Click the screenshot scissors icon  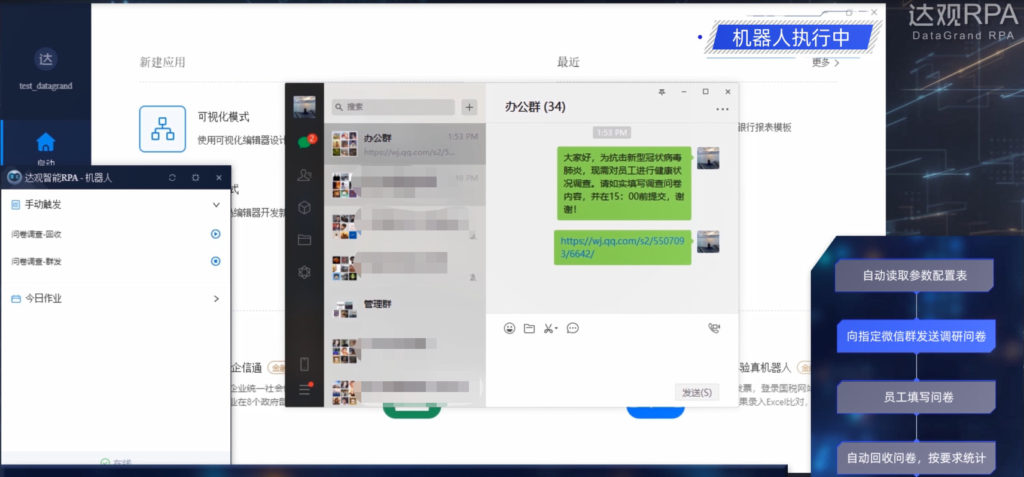549,328
